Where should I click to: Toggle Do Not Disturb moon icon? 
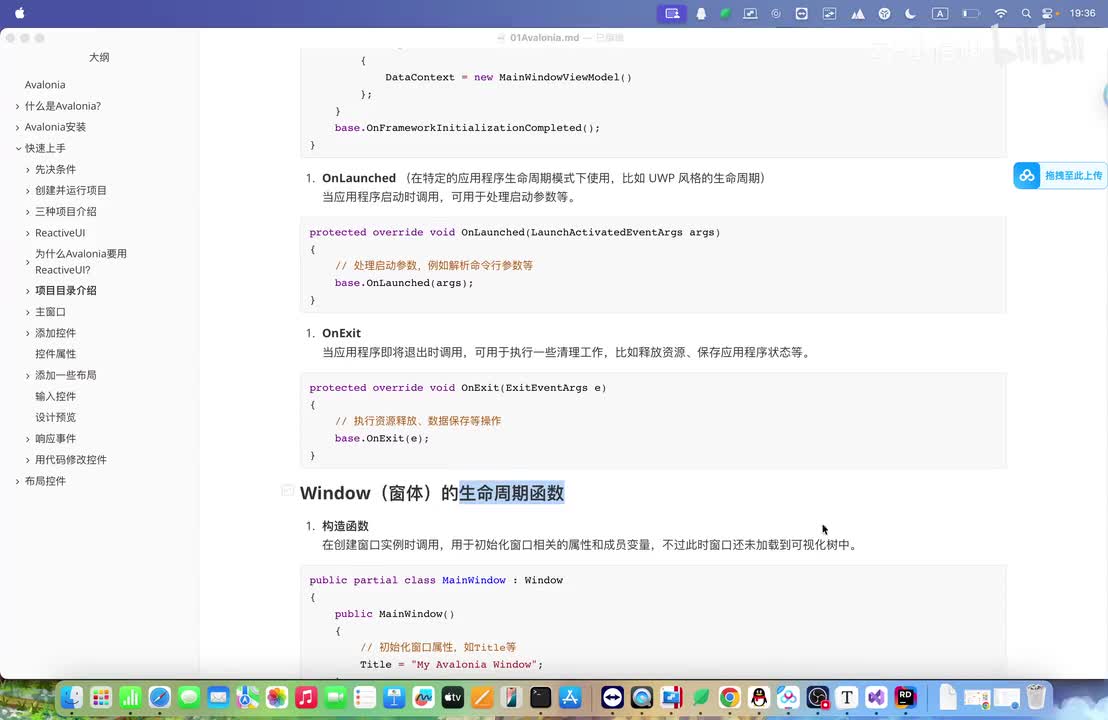(910, 13)
